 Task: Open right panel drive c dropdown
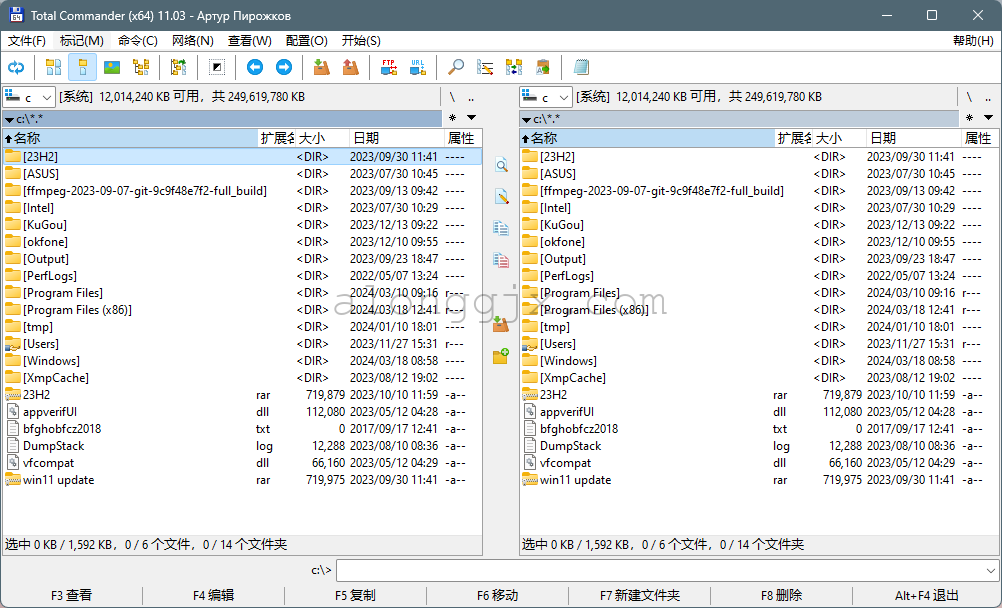coord(546,97)
